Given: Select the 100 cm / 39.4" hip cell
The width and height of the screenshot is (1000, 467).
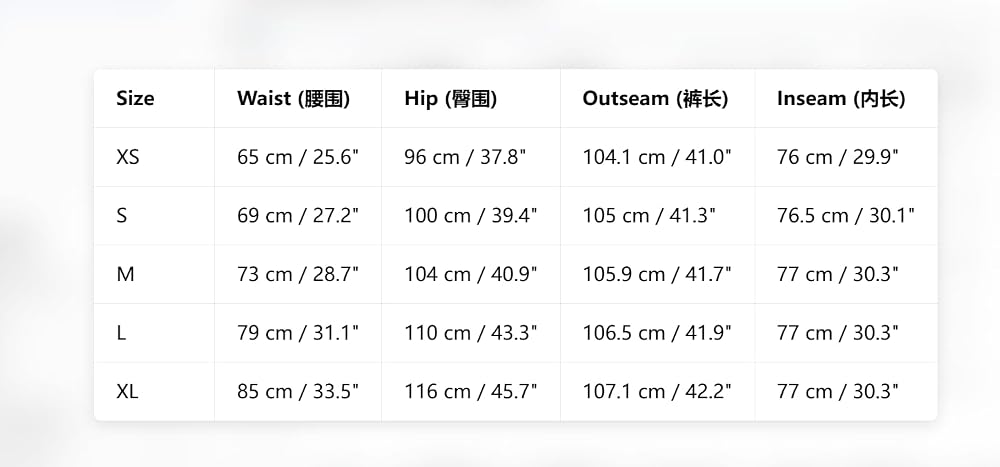Looking at the screenshot, I should coord(471,216).
